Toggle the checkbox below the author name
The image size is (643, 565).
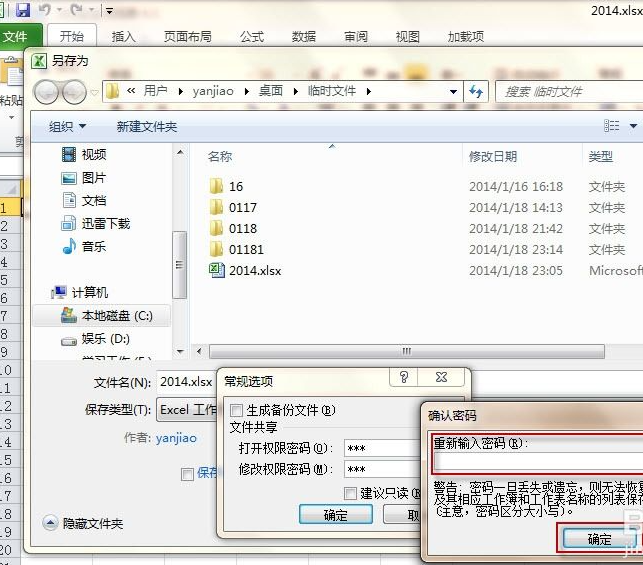click(x=187, y=473)
